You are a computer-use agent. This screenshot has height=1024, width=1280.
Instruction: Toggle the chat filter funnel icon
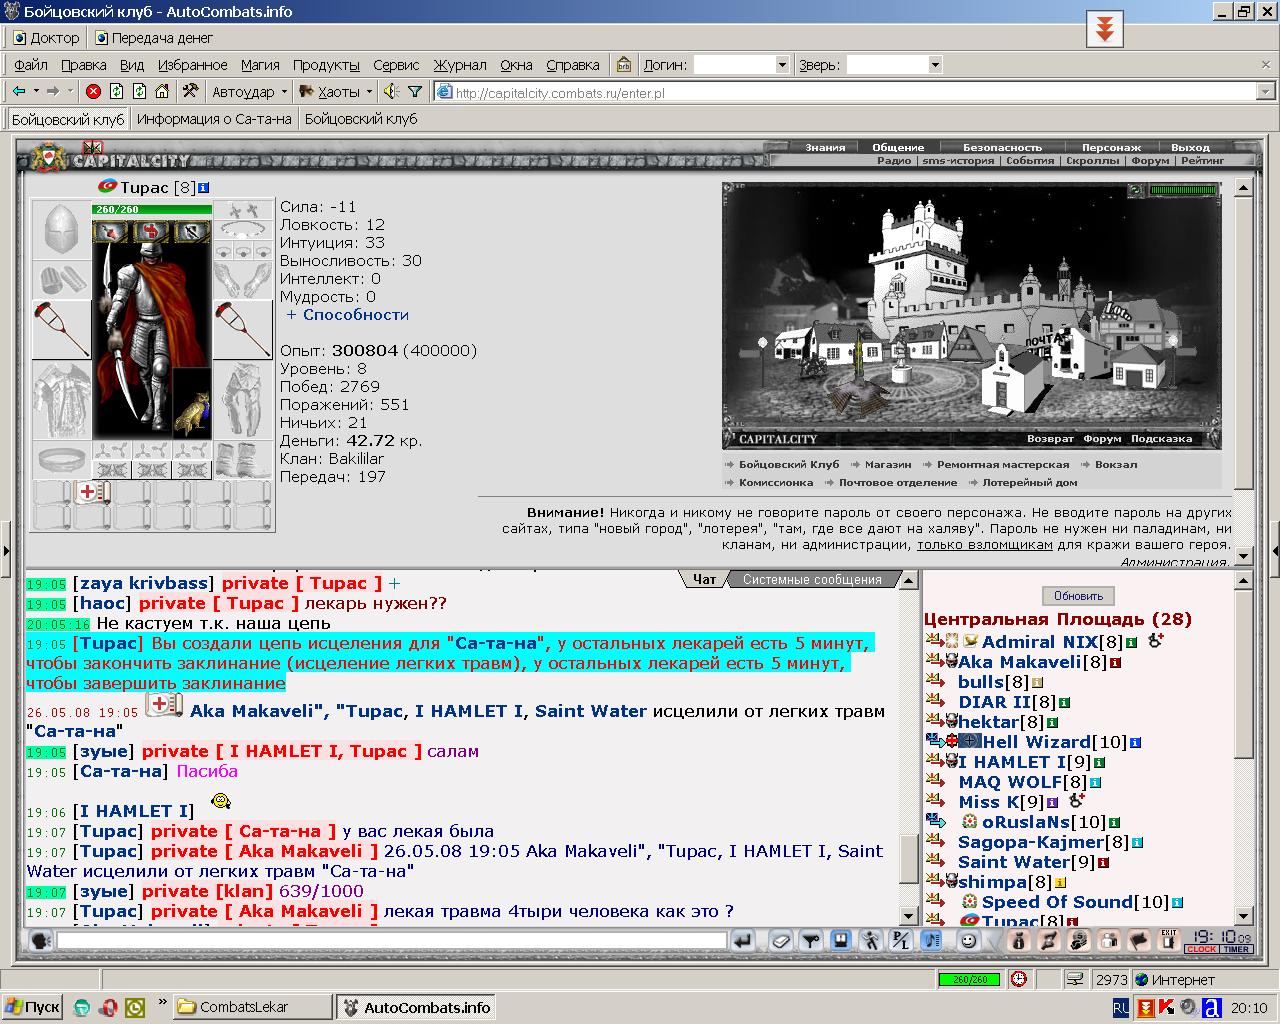811,940
